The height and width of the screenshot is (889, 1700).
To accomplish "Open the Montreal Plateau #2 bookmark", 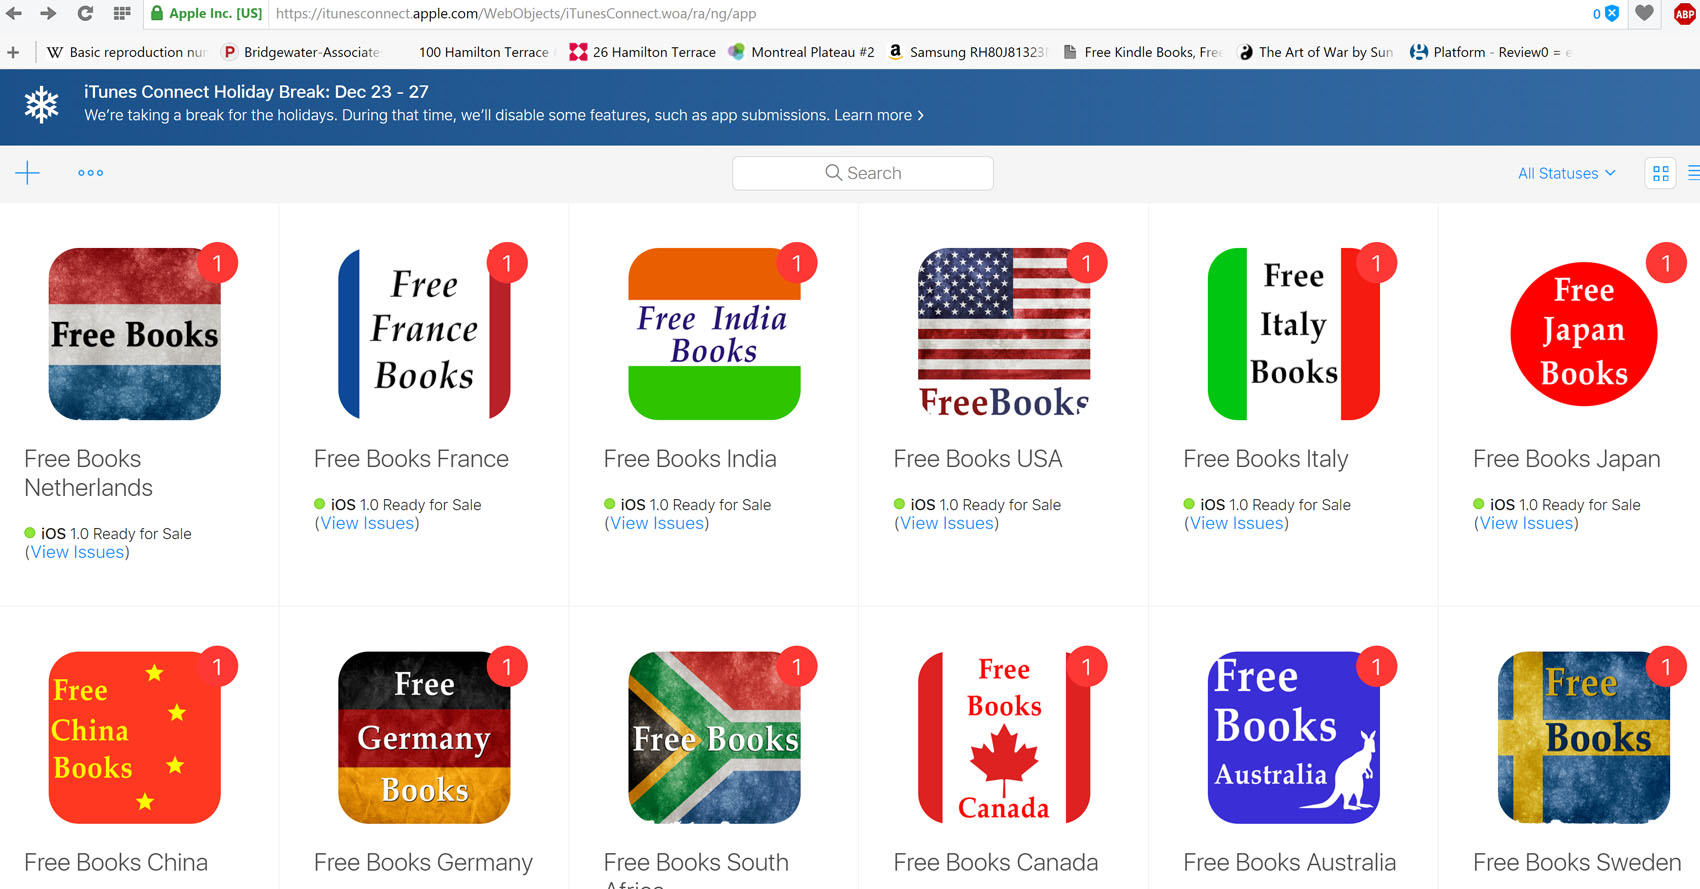I will [x=801, y=52].
